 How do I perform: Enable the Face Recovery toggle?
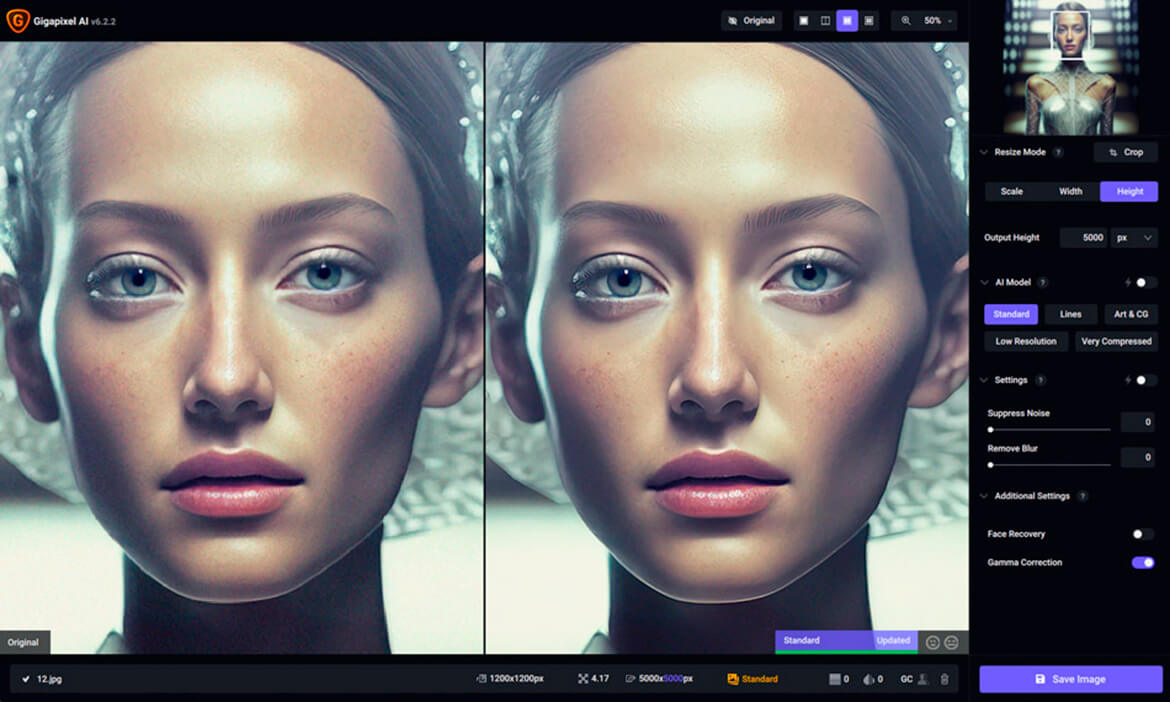click(1142, 534)
